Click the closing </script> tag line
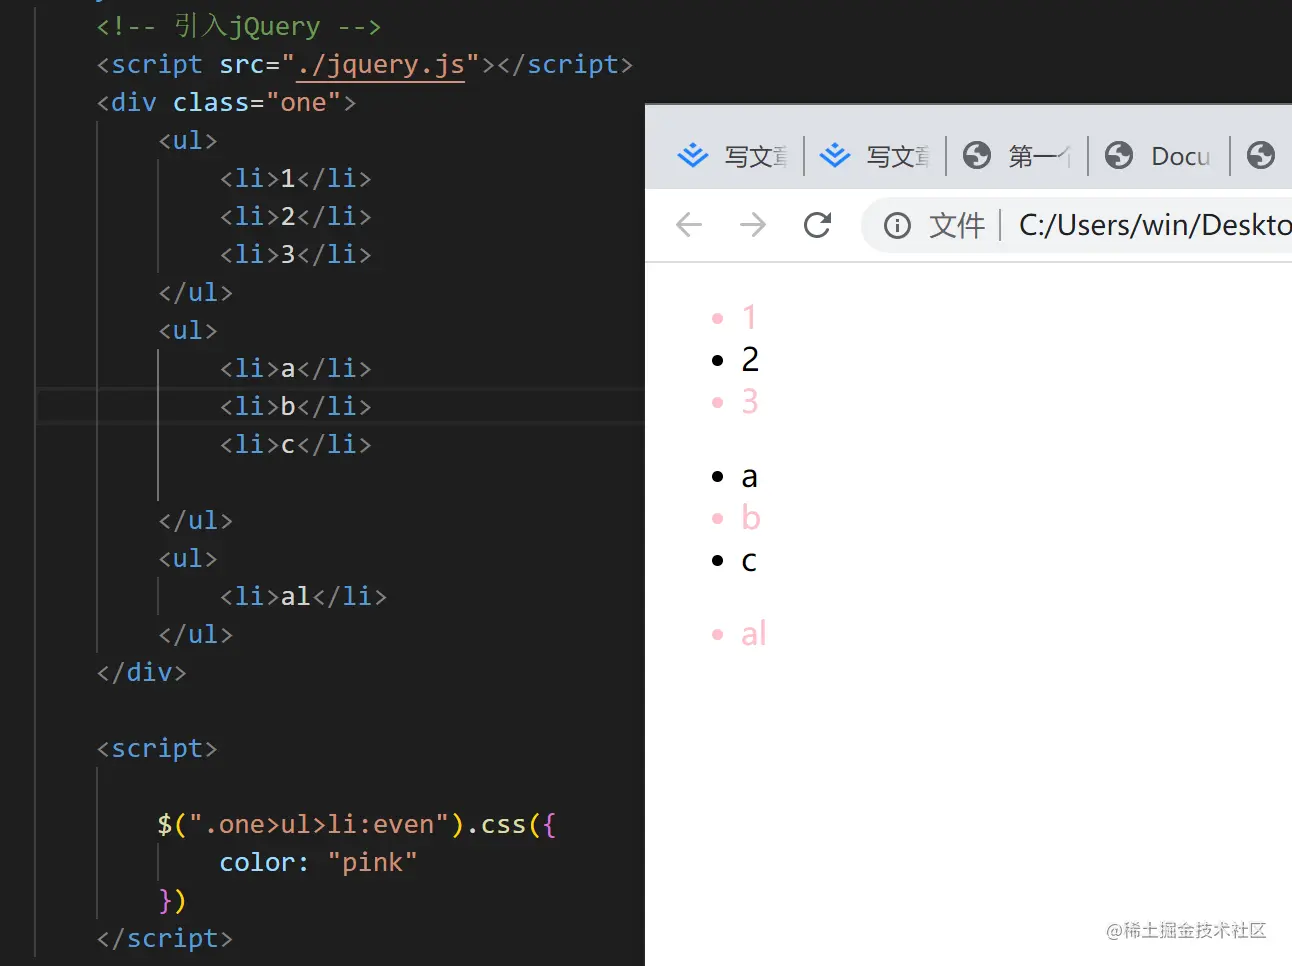The width and height of the screenshot is (1292, 966). (x=164, y=939)
